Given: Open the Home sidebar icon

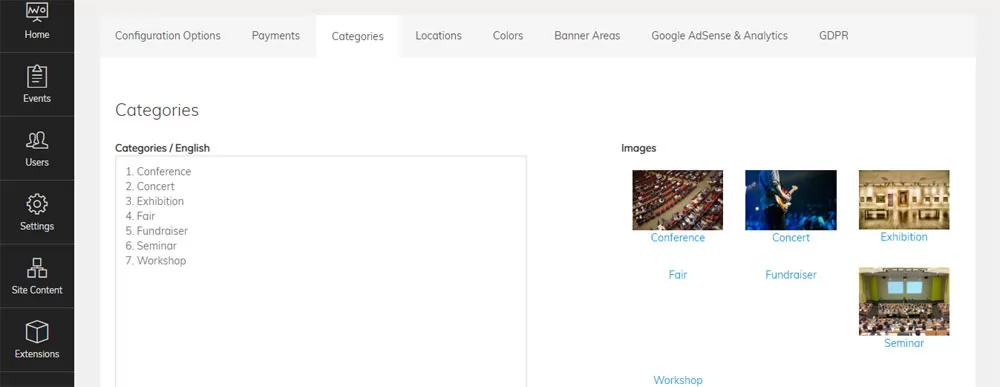Looking at the screenshot, I should (x=37, y=11).
